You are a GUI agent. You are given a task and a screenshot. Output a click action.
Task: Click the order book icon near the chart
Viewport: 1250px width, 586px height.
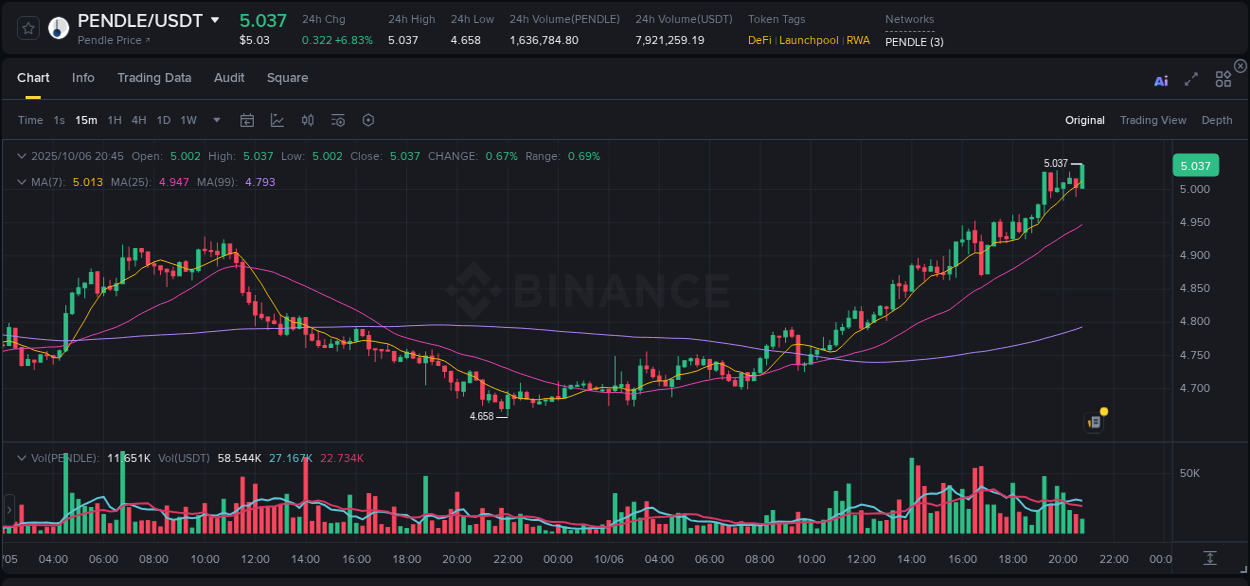(1093, 421)
